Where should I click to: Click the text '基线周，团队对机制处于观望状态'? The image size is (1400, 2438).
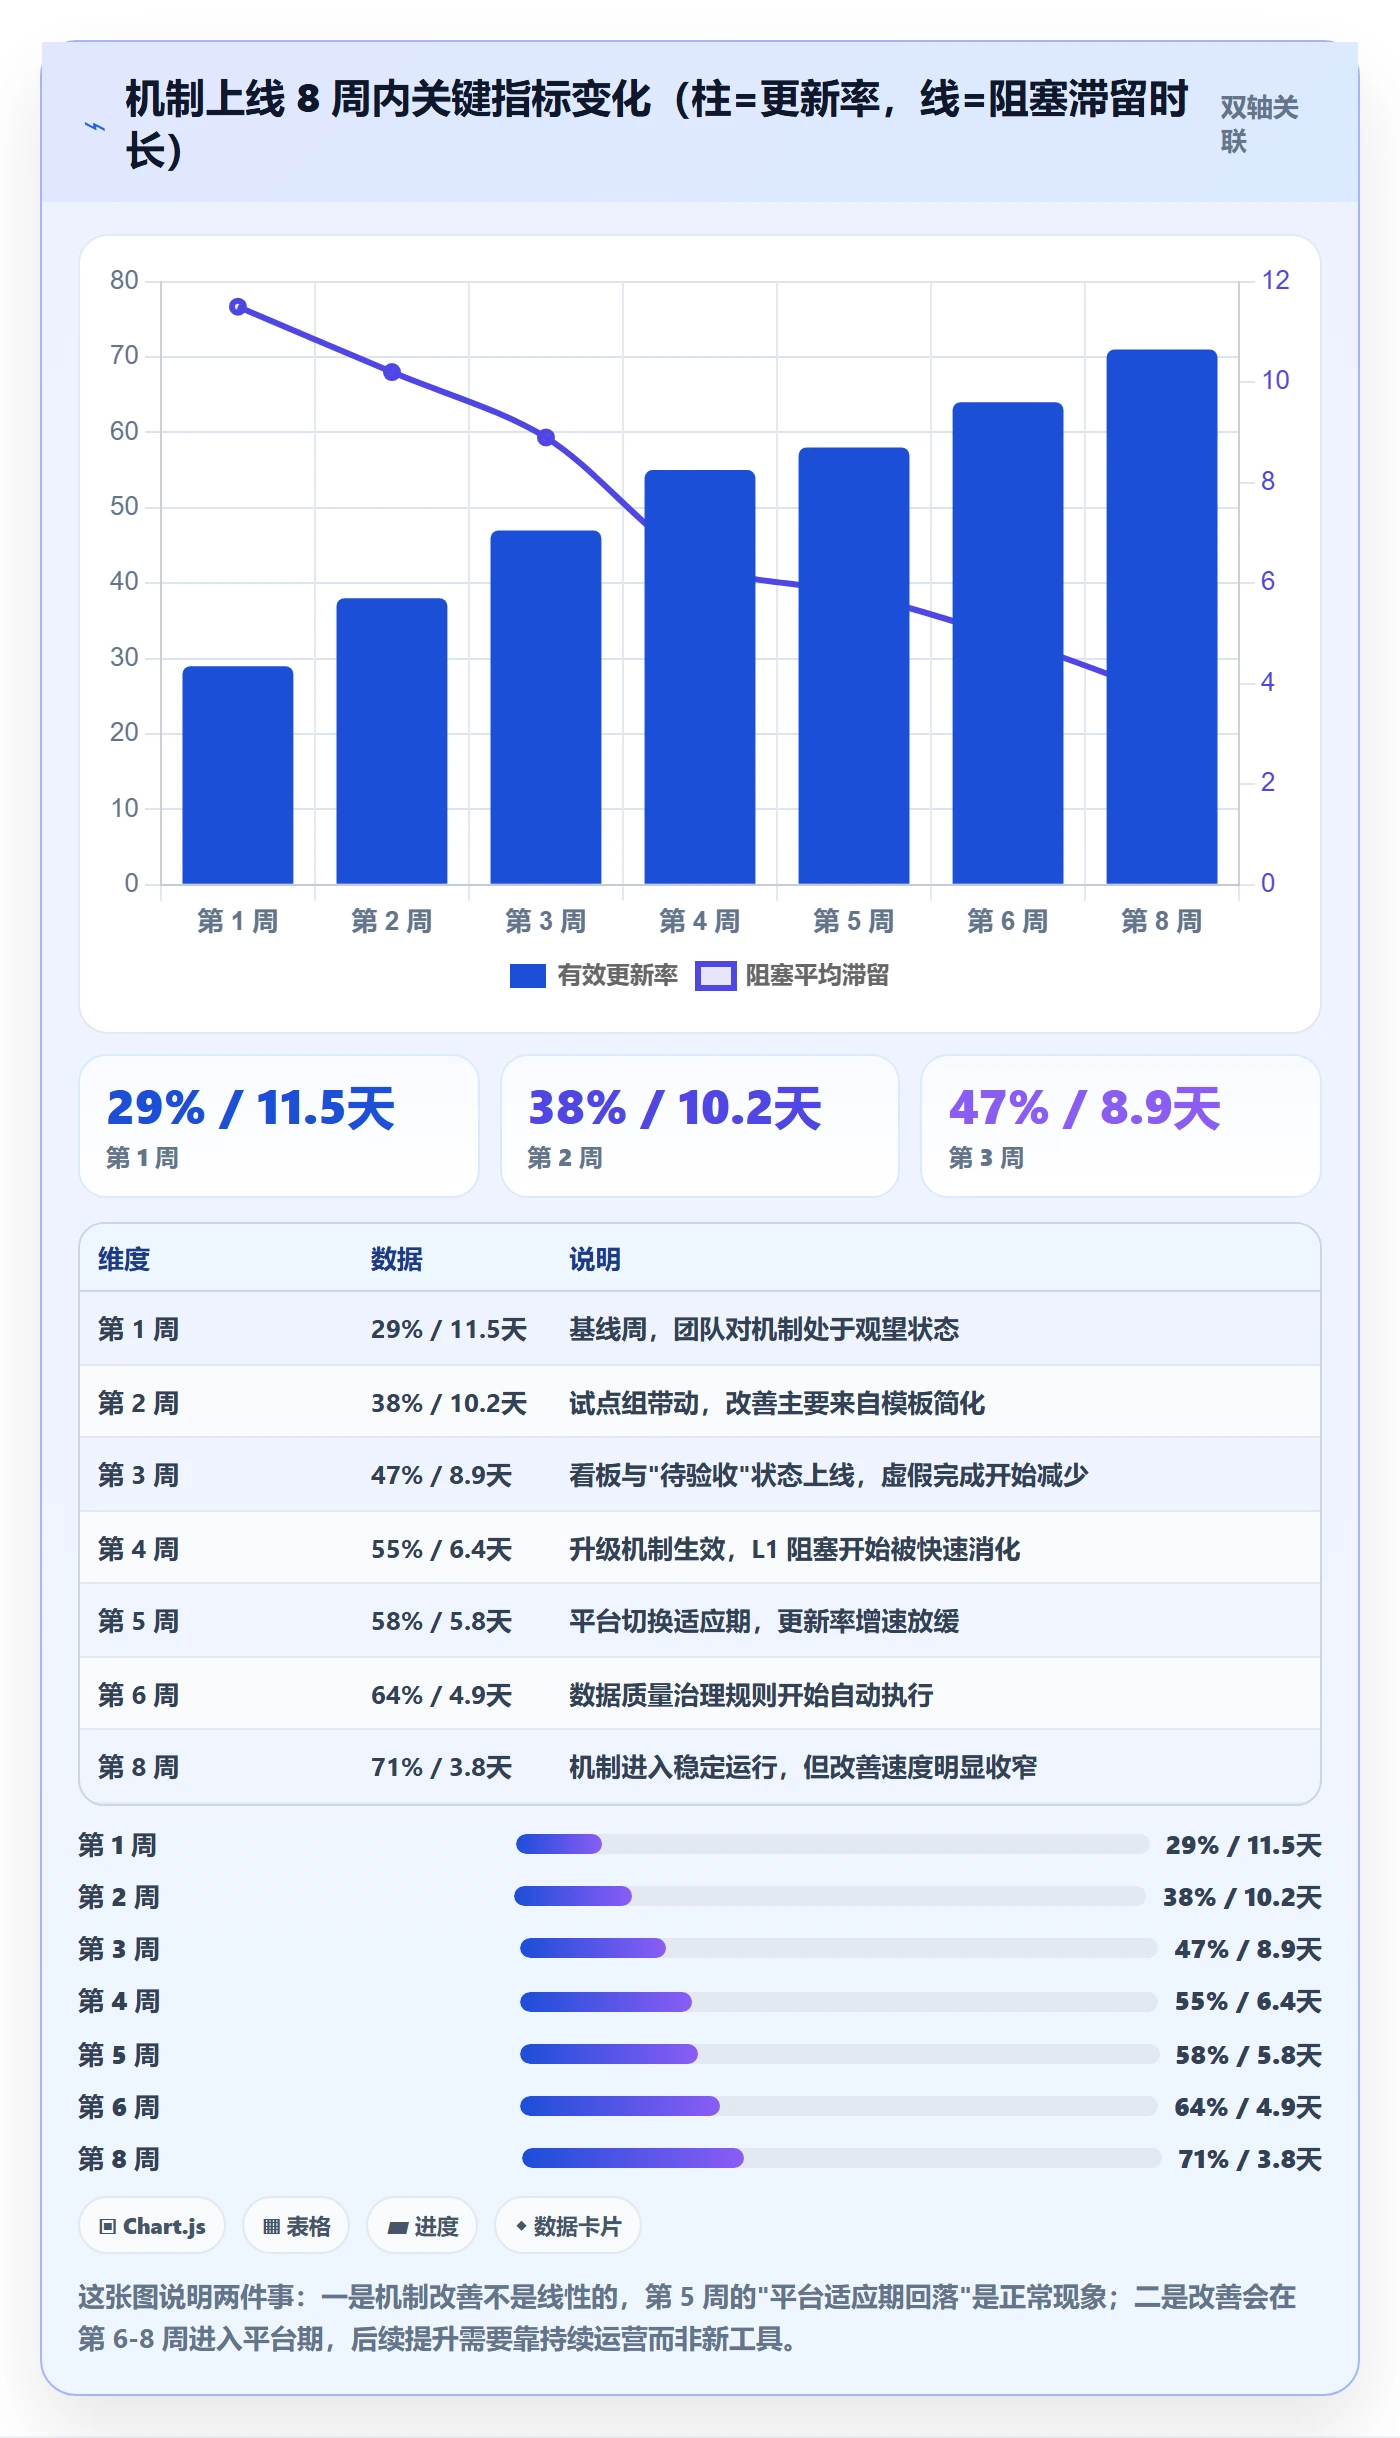[764, 1329]
